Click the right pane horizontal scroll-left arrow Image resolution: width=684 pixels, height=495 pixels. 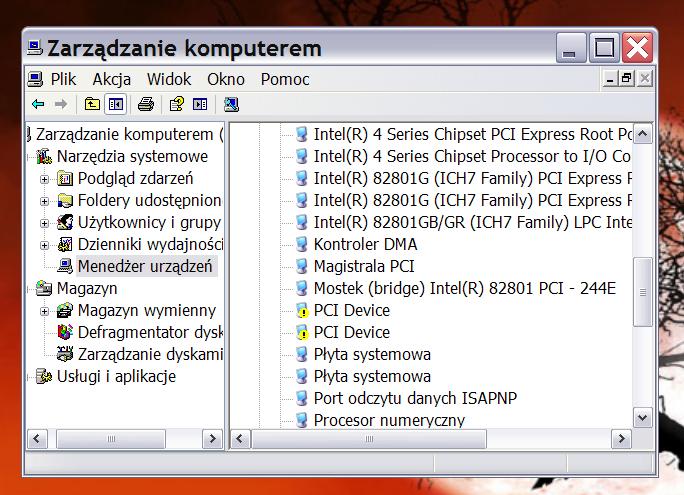click(x=240, y=439)
